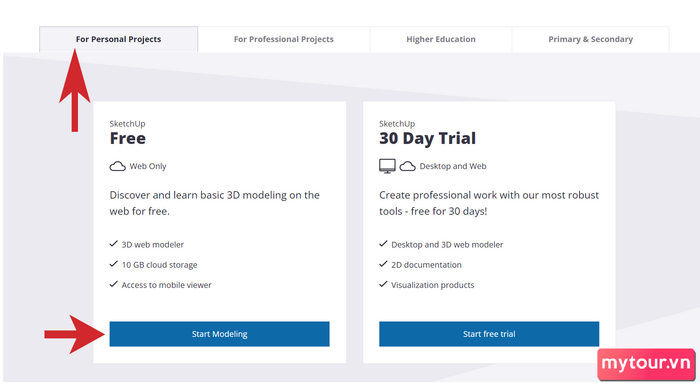Click checkmark beside Desktop and 3D web modeler
The image size is (700, 387).
[383, 244]
